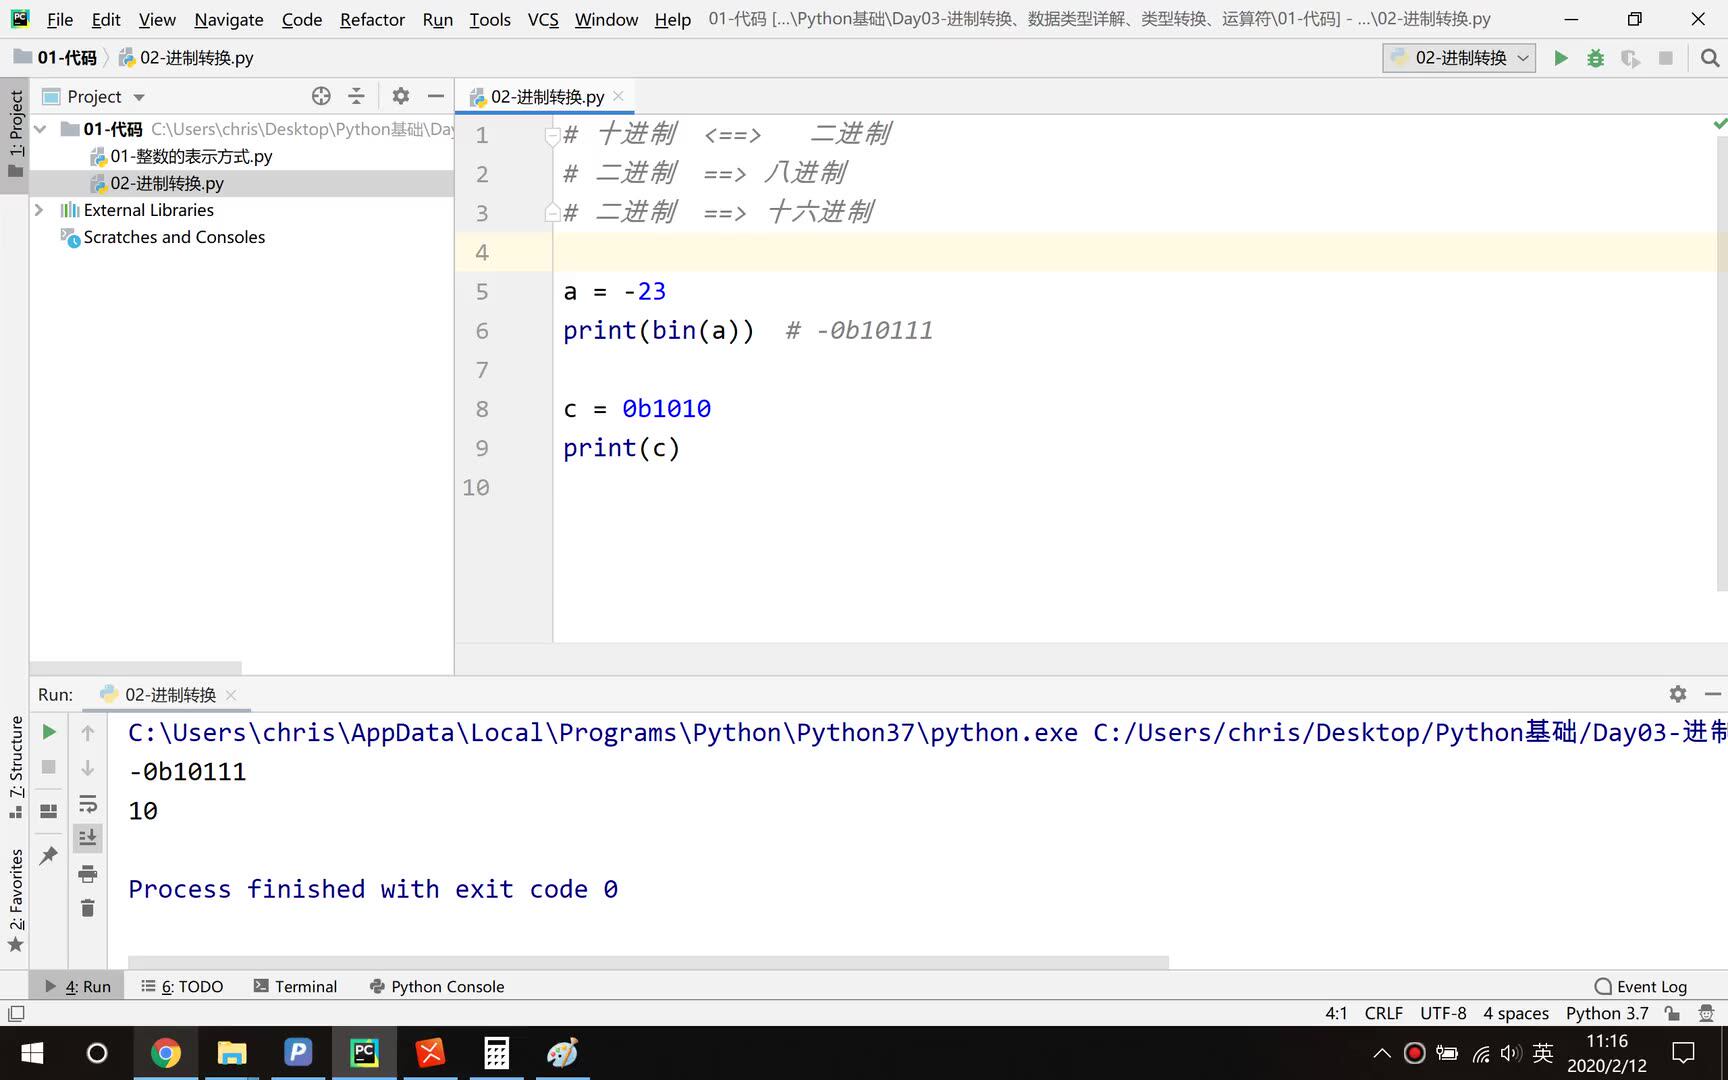
Task: Change CRLF line separator in status bar
Action: (1383, 1013)
